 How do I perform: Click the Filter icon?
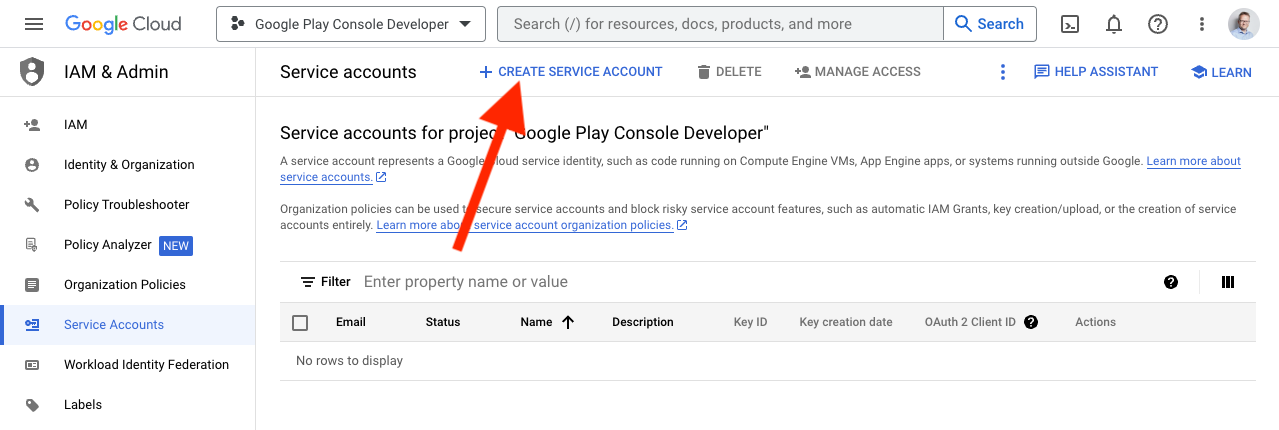pyautogui.click(x=308, y=282)
